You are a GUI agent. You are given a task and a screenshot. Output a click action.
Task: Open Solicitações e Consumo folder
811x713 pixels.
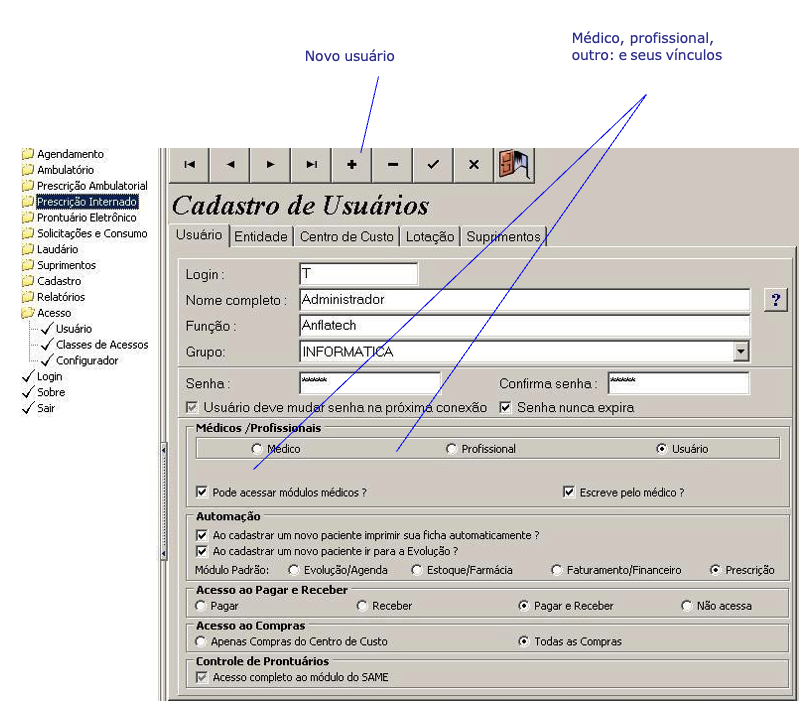(x=85, y=234)
